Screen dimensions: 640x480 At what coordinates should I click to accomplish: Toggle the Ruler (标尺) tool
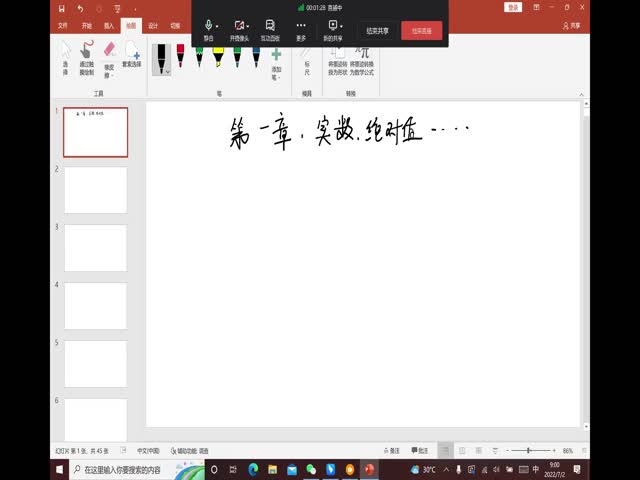click(x=307, y=62)
